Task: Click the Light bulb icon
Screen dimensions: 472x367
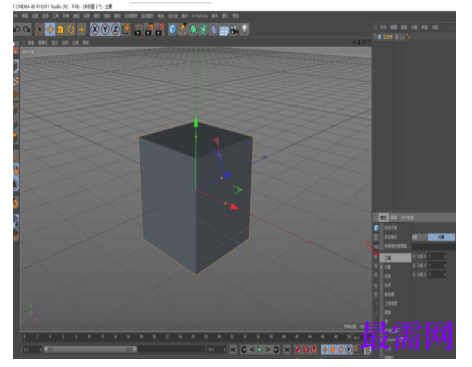Action: [245, 30]
